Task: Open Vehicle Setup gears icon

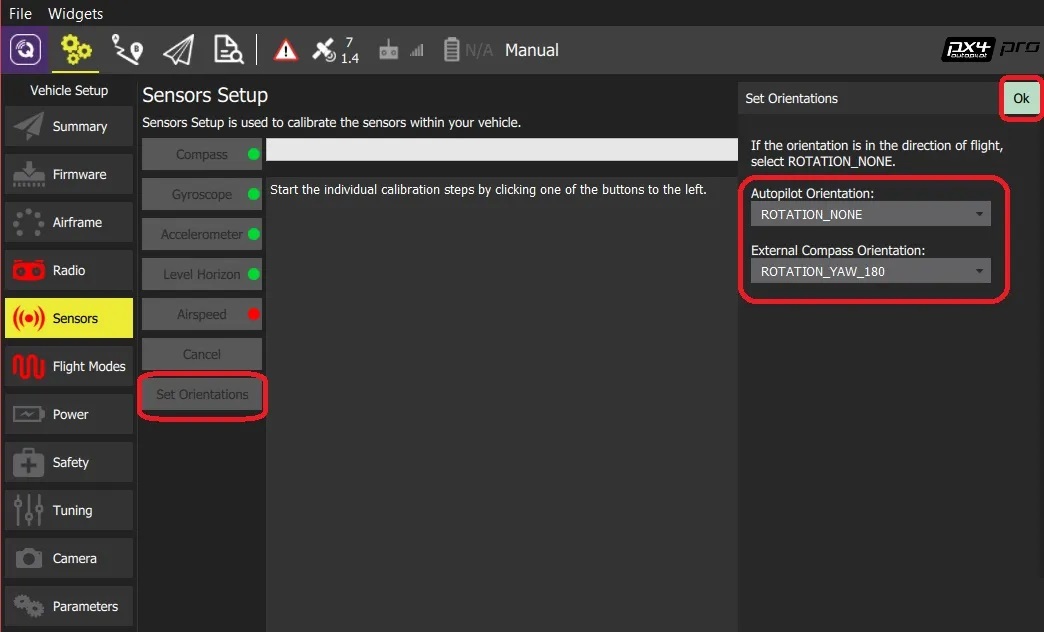Action: (x=75, y=49)
